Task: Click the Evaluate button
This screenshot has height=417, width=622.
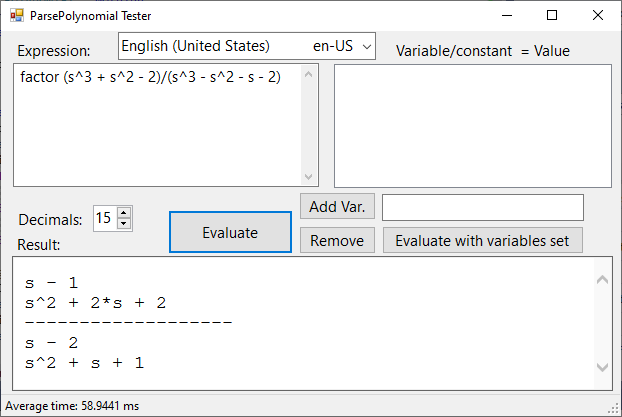Action: coord(230,232)
